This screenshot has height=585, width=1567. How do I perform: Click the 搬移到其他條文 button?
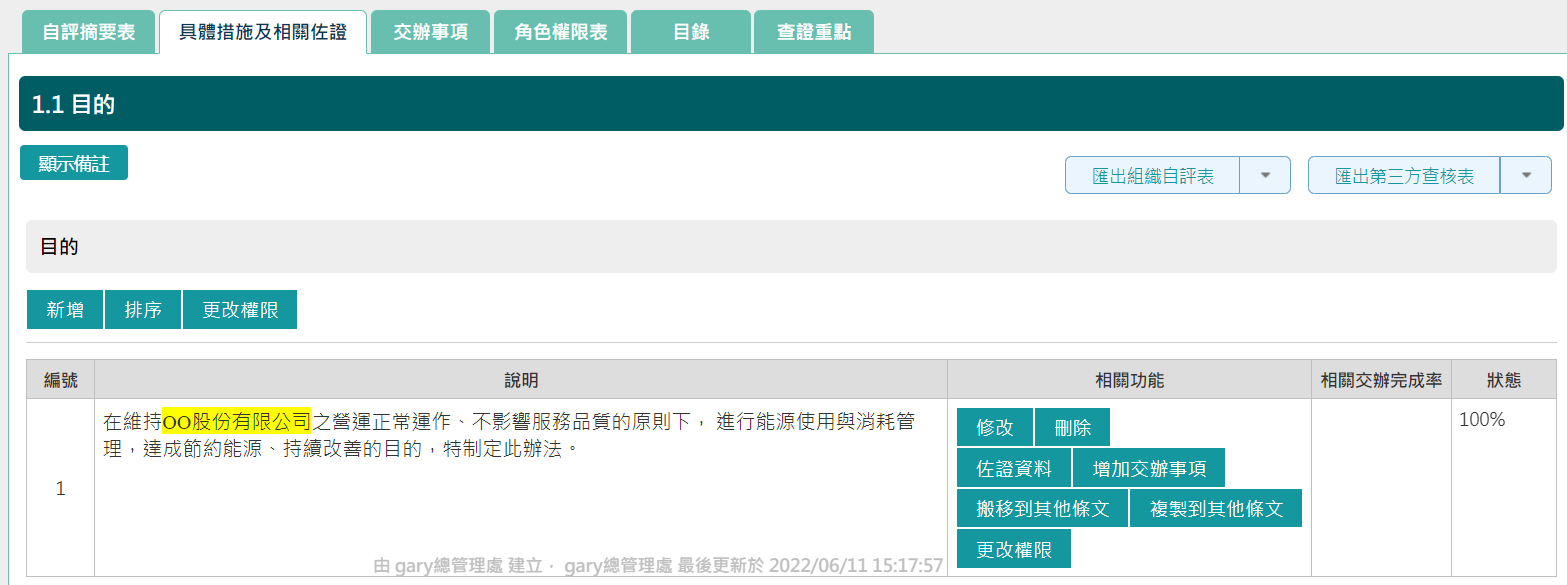(x=1042, y=509)
